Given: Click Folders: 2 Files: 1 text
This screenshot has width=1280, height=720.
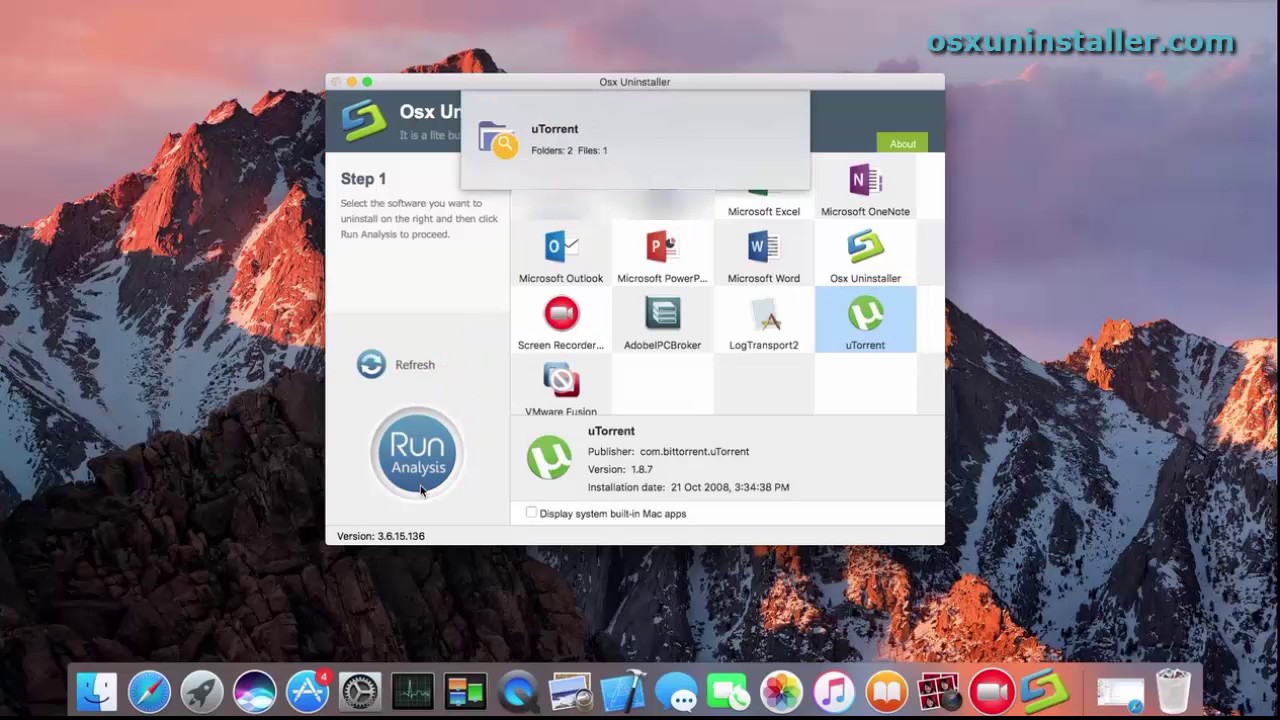Looking at the screenshot, I should coord(569,150).
